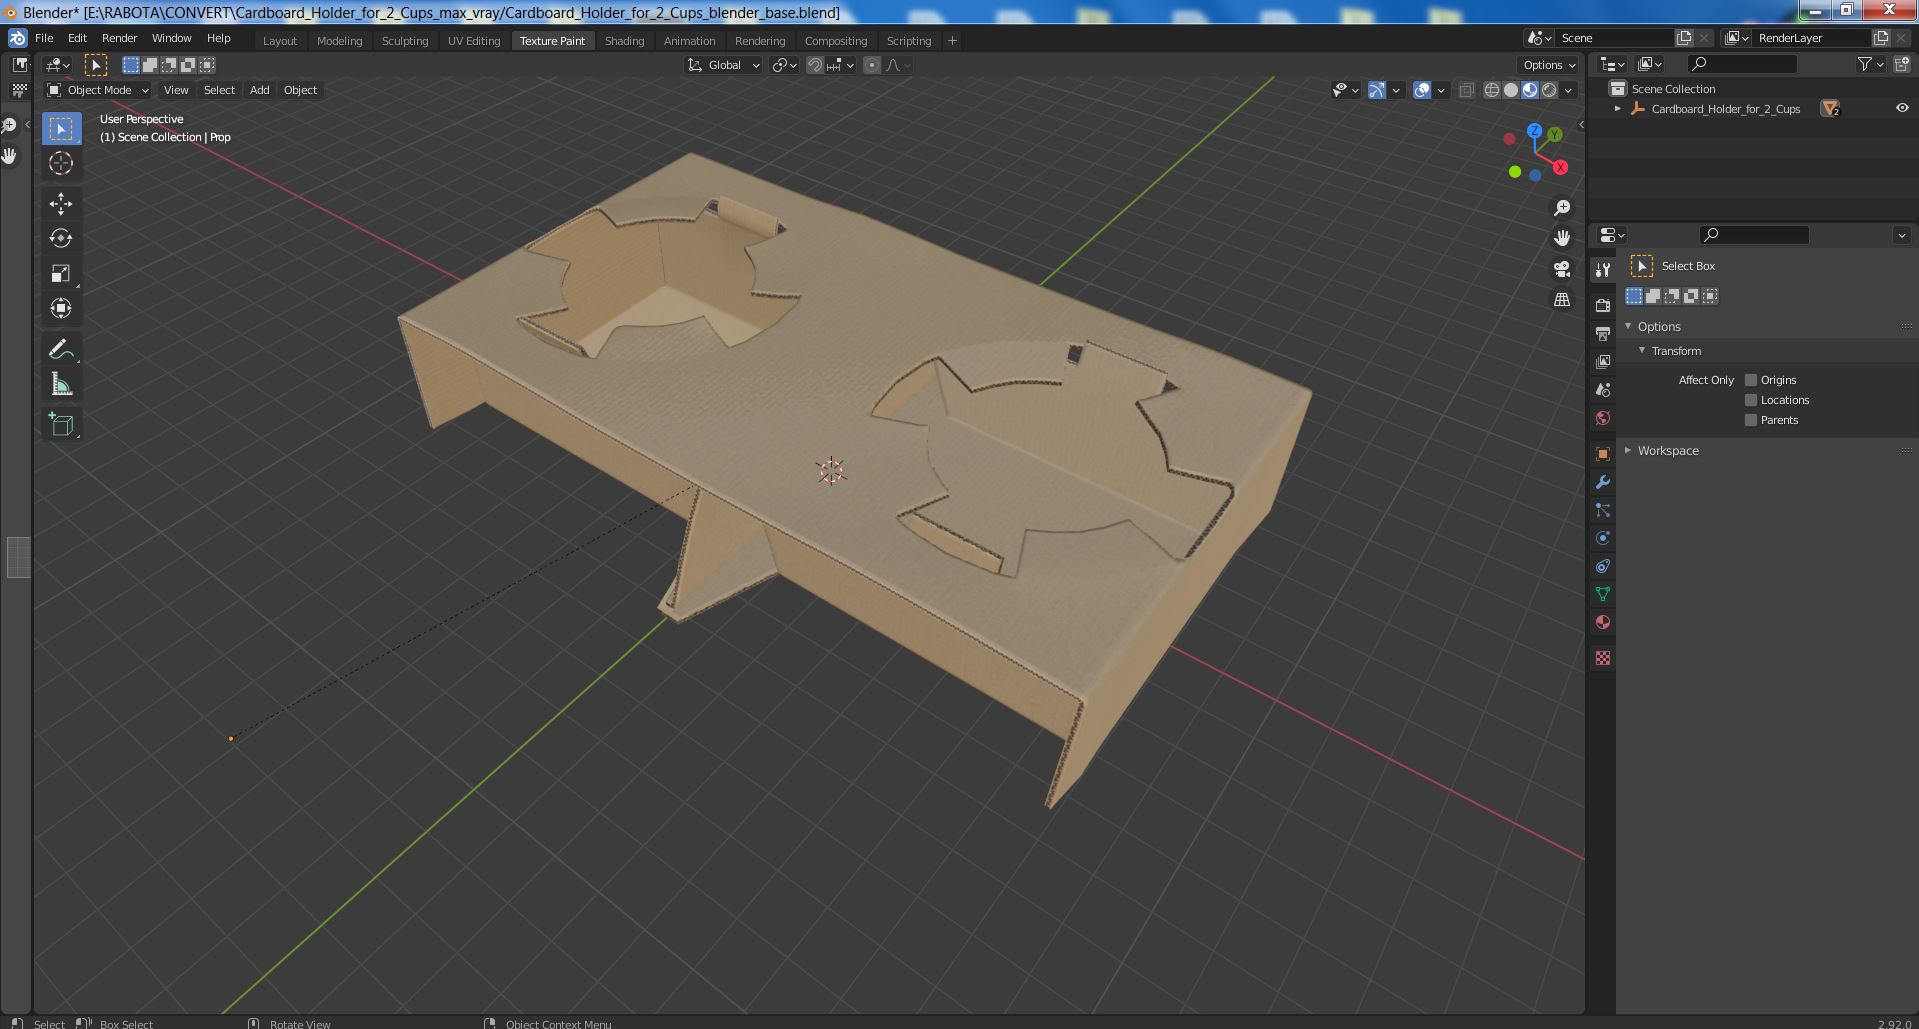Activate the Move tool
The height and width of the screenshot is (1029, 1919).
coord(61,204)
